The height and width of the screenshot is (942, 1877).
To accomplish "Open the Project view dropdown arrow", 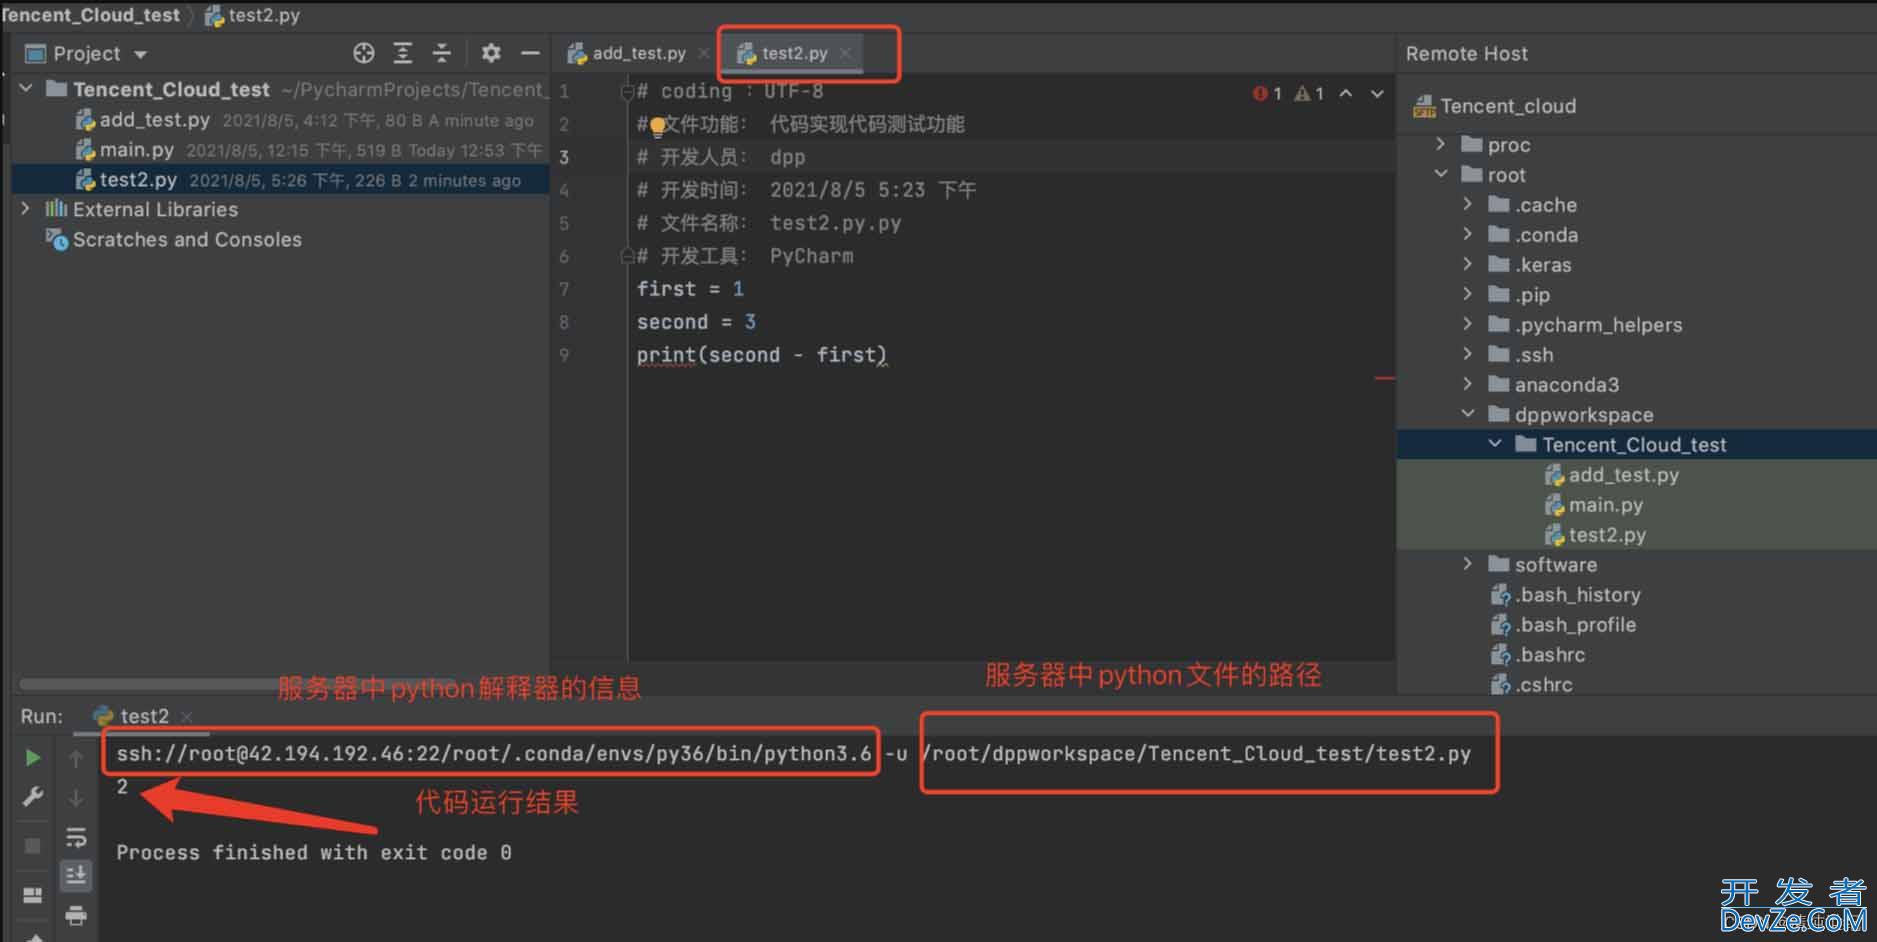I will 140,54.
